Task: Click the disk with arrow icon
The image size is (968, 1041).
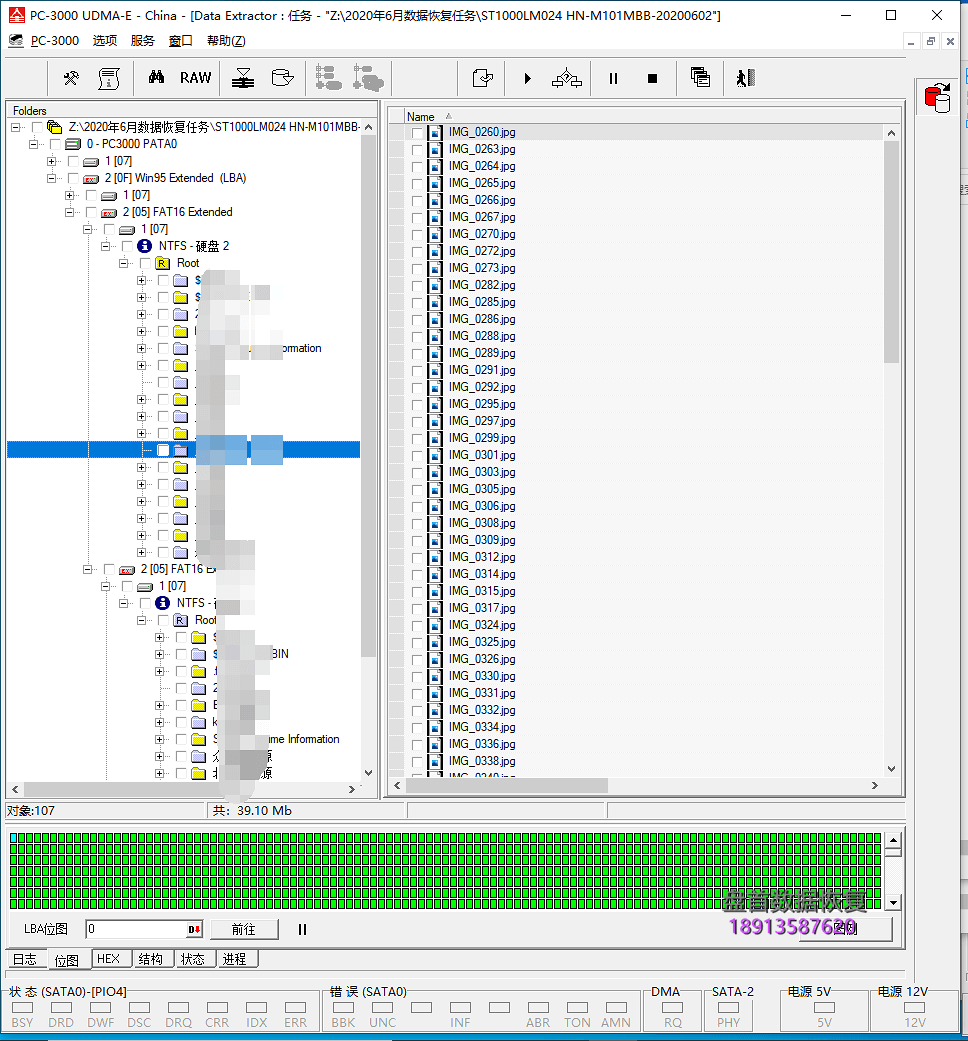Action: (x=283, y=78)
